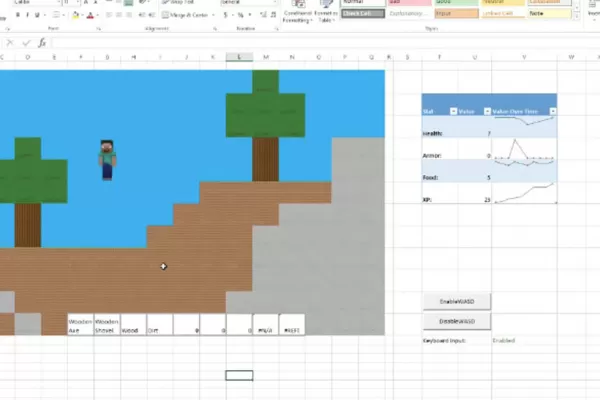Click the XP sparkline chart cell

pyautogui.click(x=524, y=193)
